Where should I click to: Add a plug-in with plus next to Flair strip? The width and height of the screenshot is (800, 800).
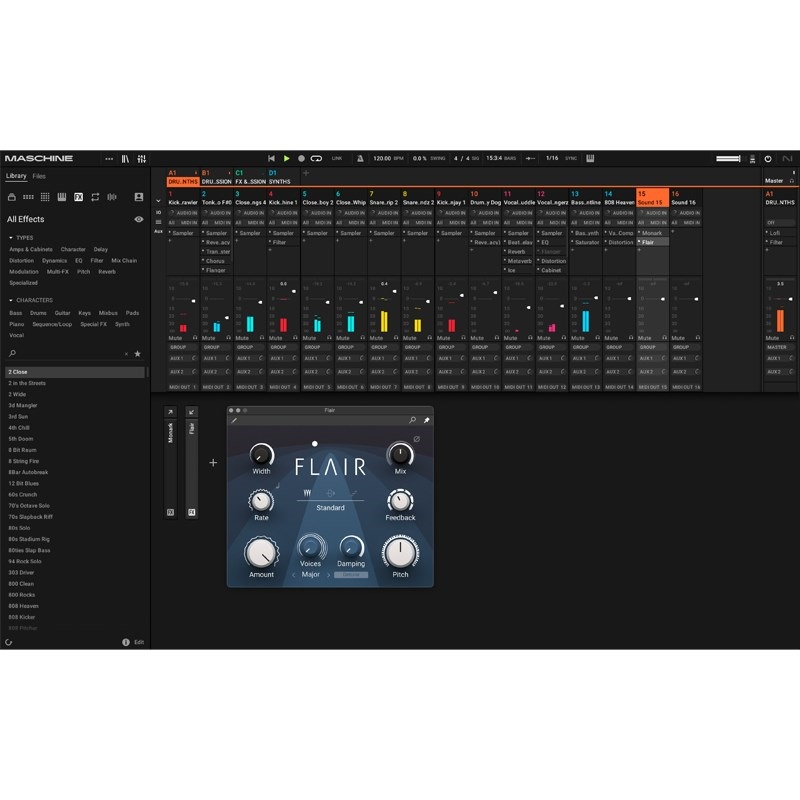[213, 463]
